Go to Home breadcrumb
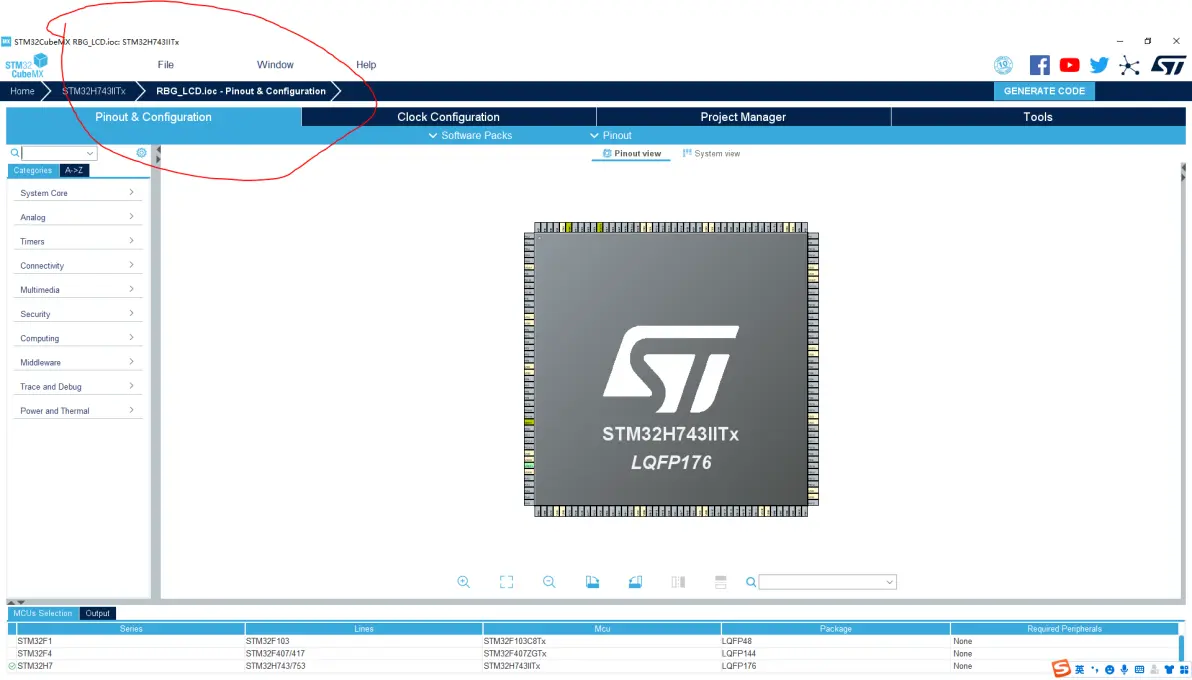1192x680 pixels. point(22,91)
